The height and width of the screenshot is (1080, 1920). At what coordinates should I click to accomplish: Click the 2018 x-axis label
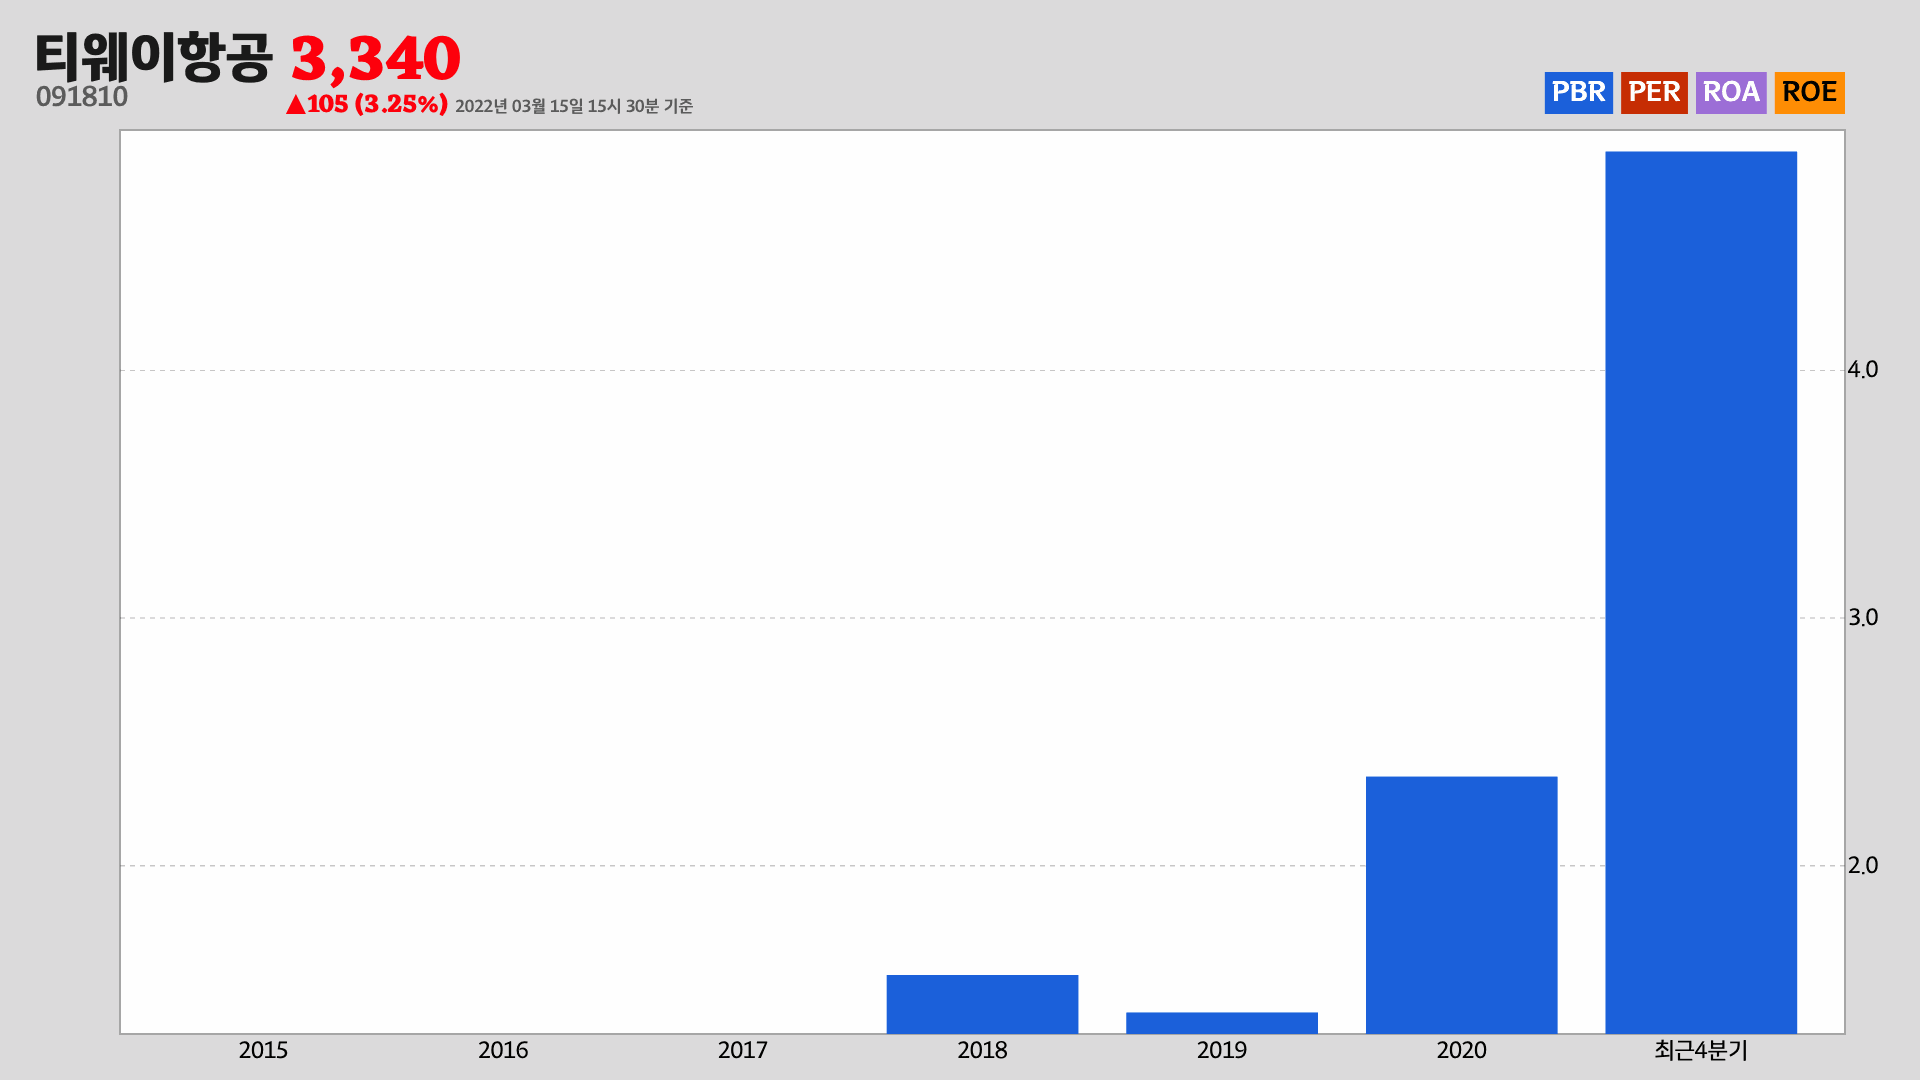point(982,1050)
